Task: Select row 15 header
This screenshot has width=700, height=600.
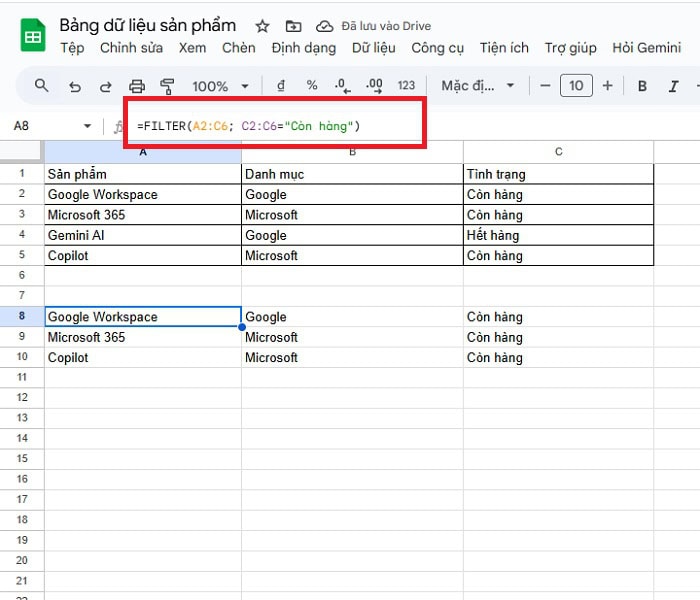Action: tap(22, 458)
